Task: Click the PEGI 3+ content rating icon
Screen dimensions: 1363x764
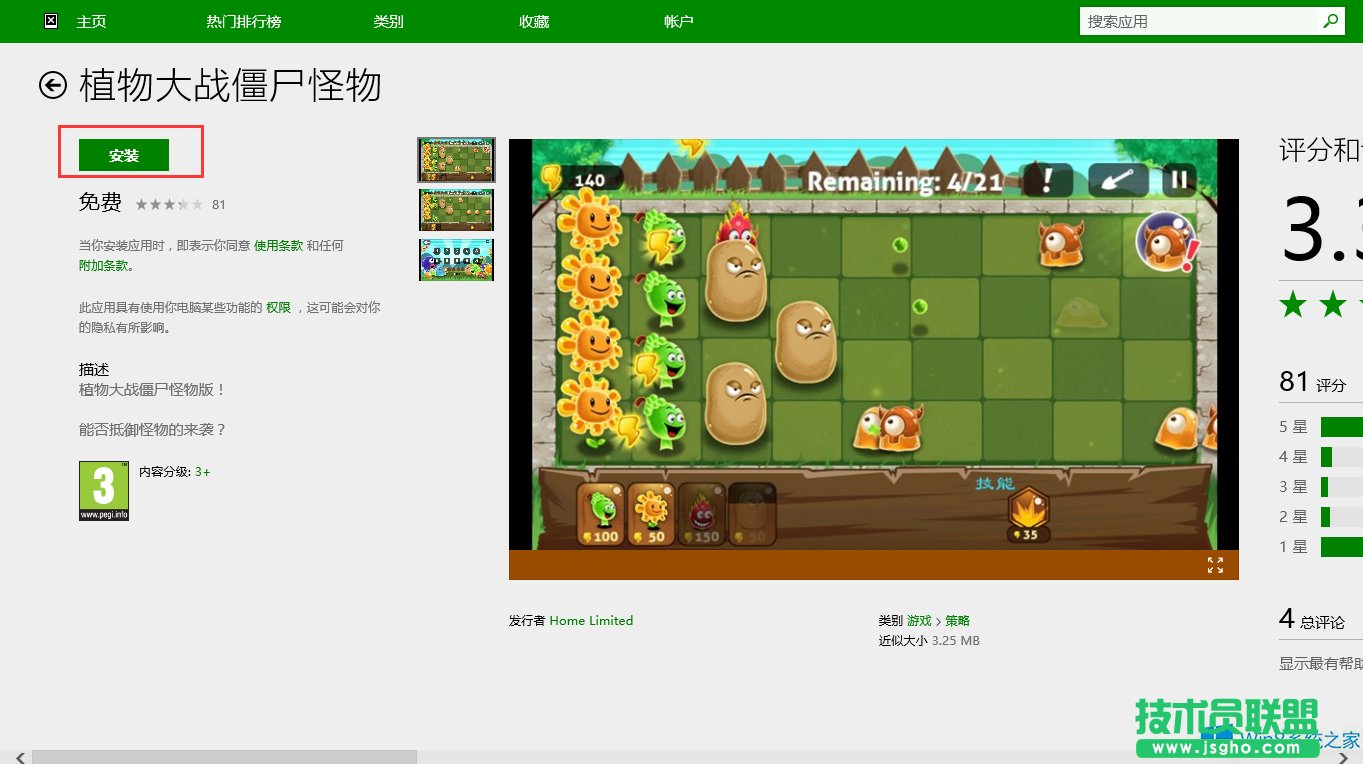Action: pyautogui.click(x=103, y=490)
